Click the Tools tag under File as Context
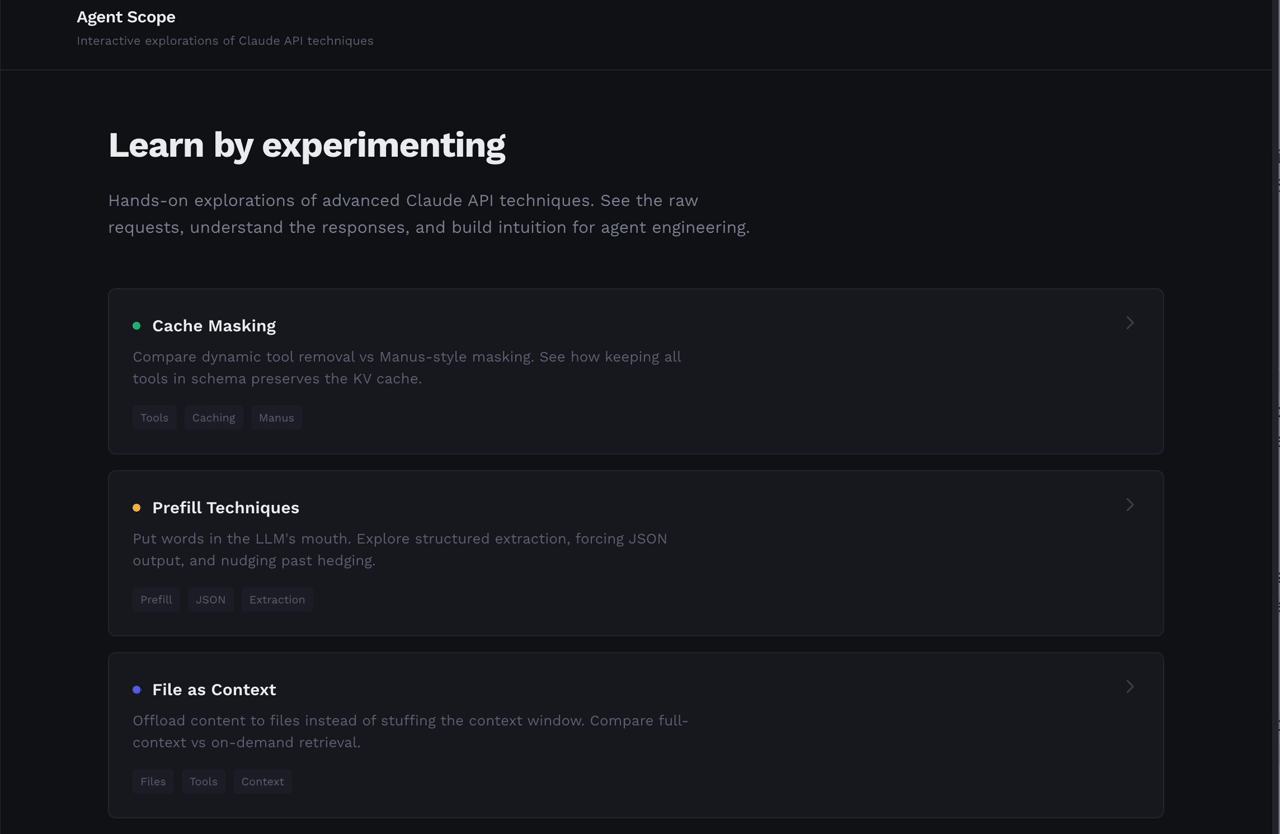 [x=203, y=782]
